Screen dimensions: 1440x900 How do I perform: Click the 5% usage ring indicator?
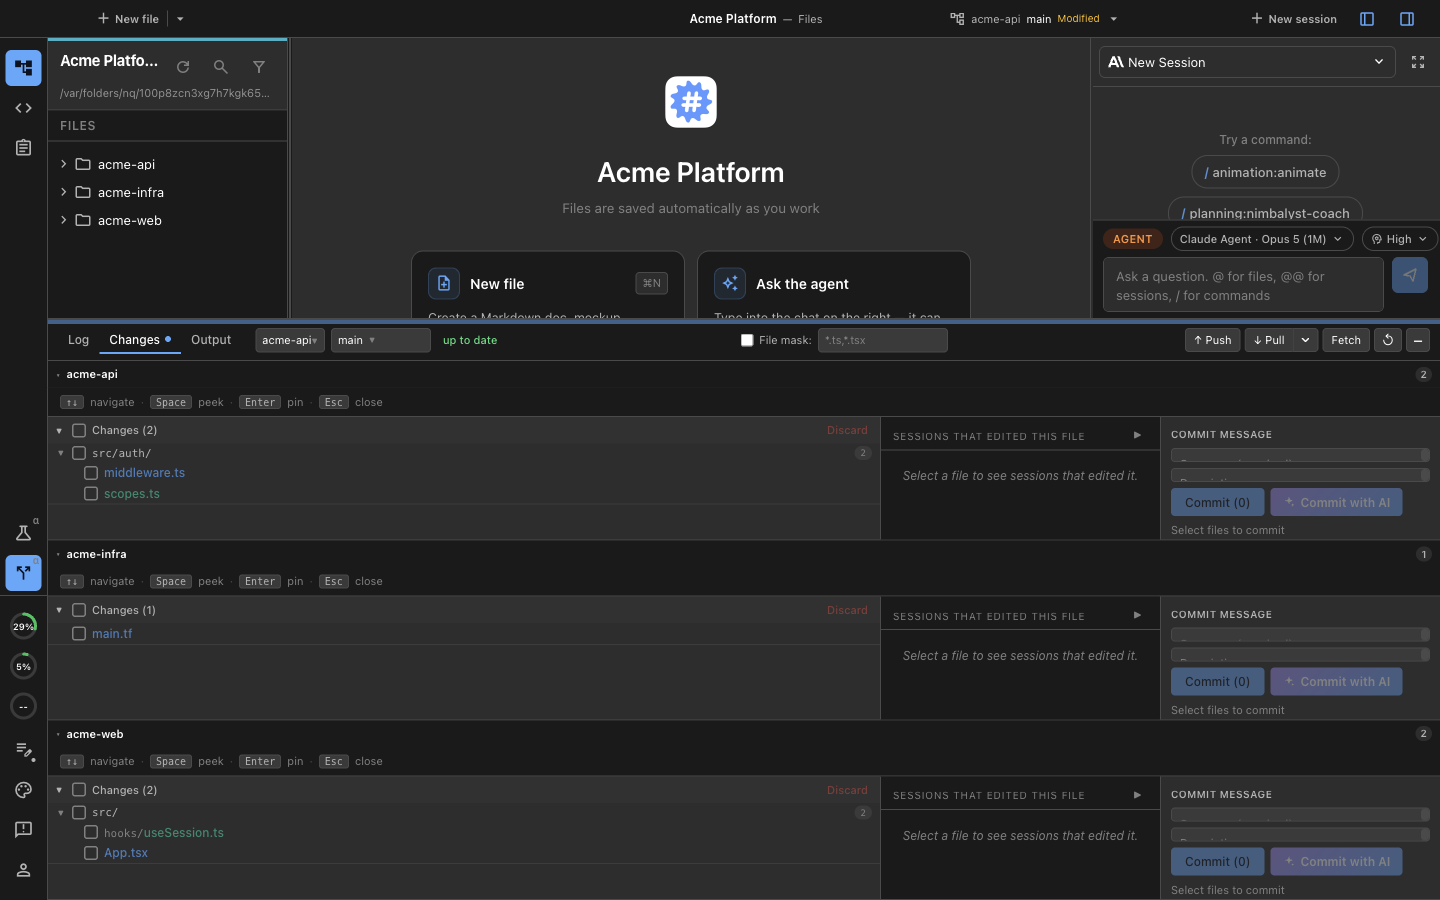click(x=23, y=666)
